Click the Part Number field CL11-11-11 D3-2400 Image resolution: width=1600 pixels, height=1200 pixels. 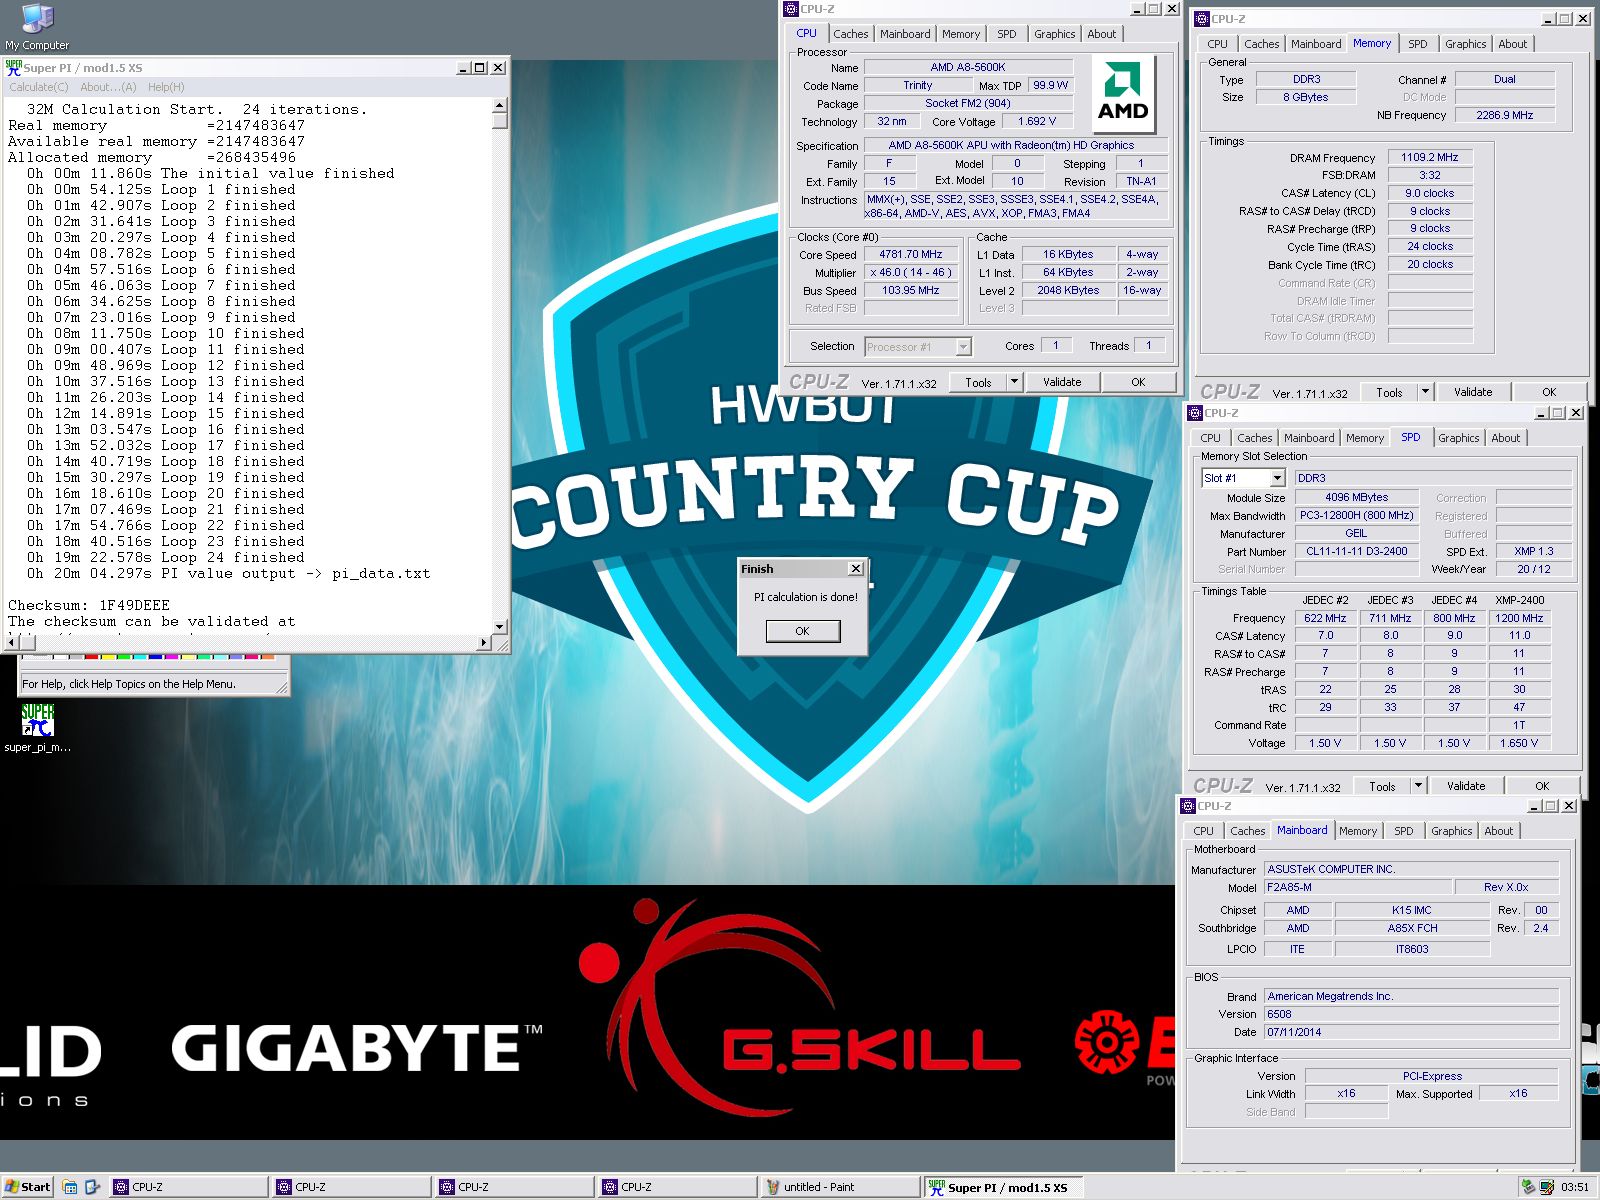tap(1357, 552)
